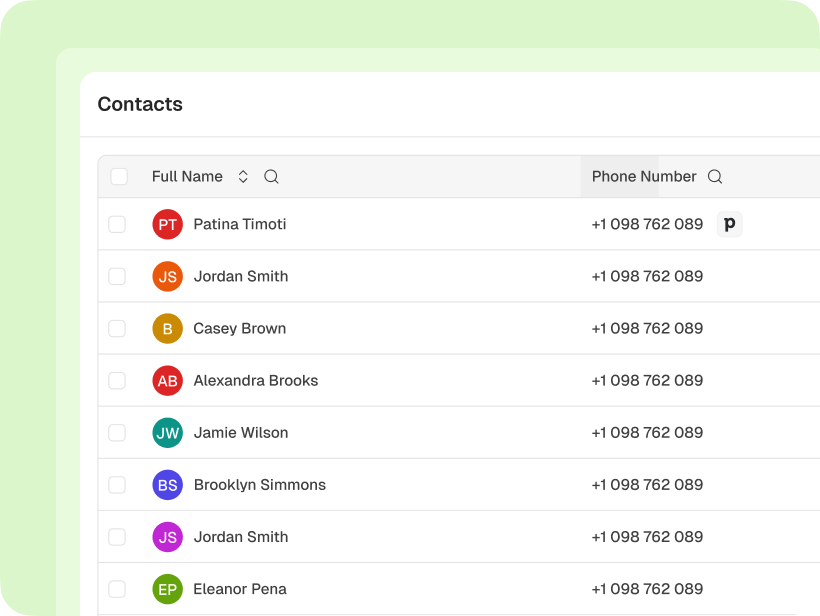Click Casey Brown's yellow B avatar

click(x=168, y=328)
